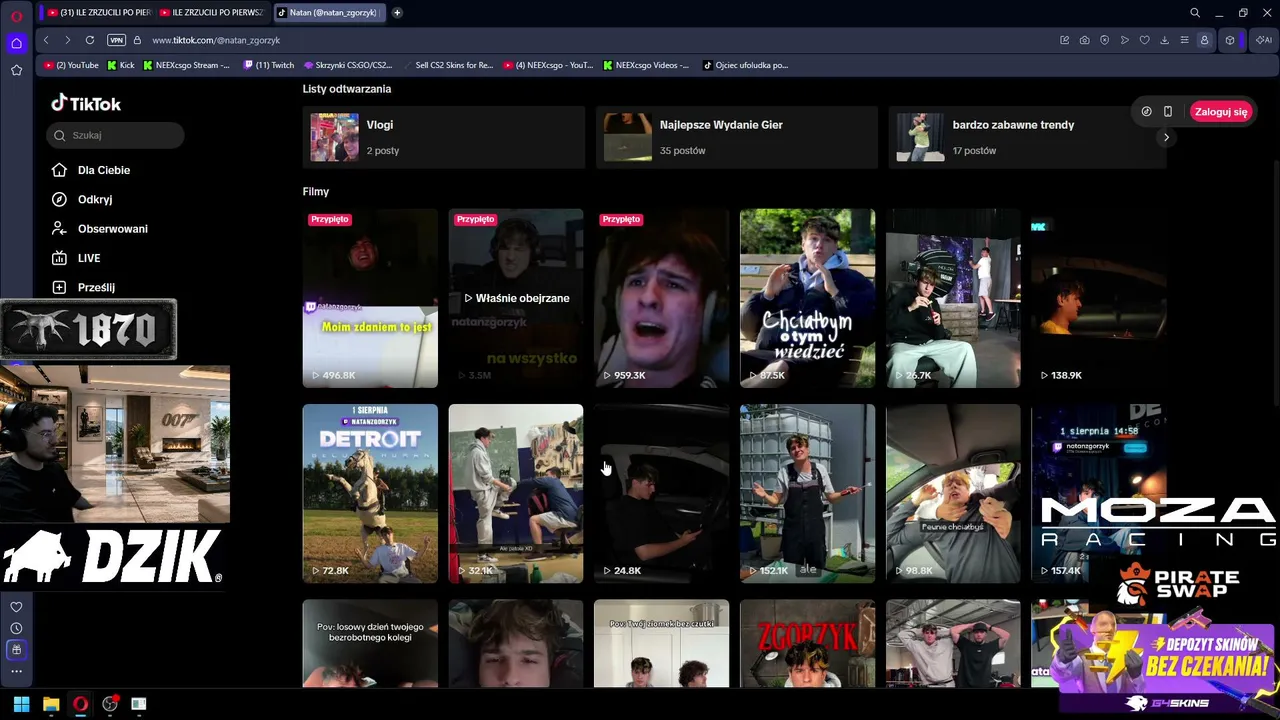The width and height of the screenshot is (1280, 720).
Task: Open the Prześlij upload page
Action: [96, 287]
